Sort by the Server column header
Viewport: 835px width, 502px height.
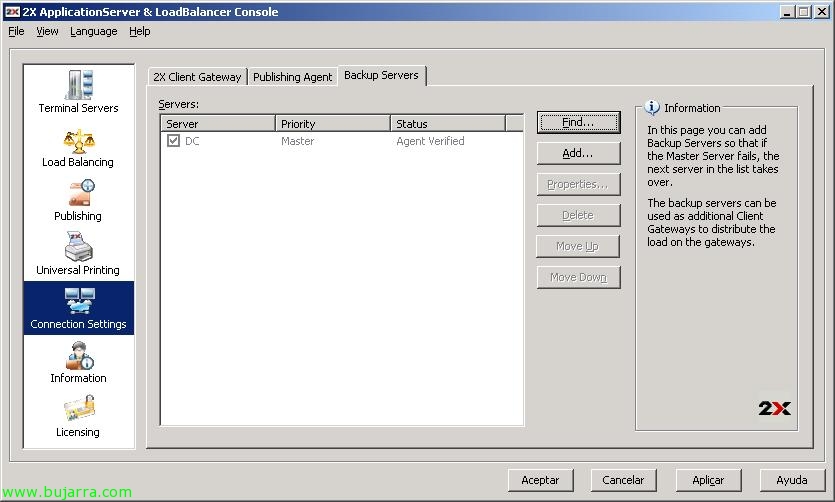point(218,124)
